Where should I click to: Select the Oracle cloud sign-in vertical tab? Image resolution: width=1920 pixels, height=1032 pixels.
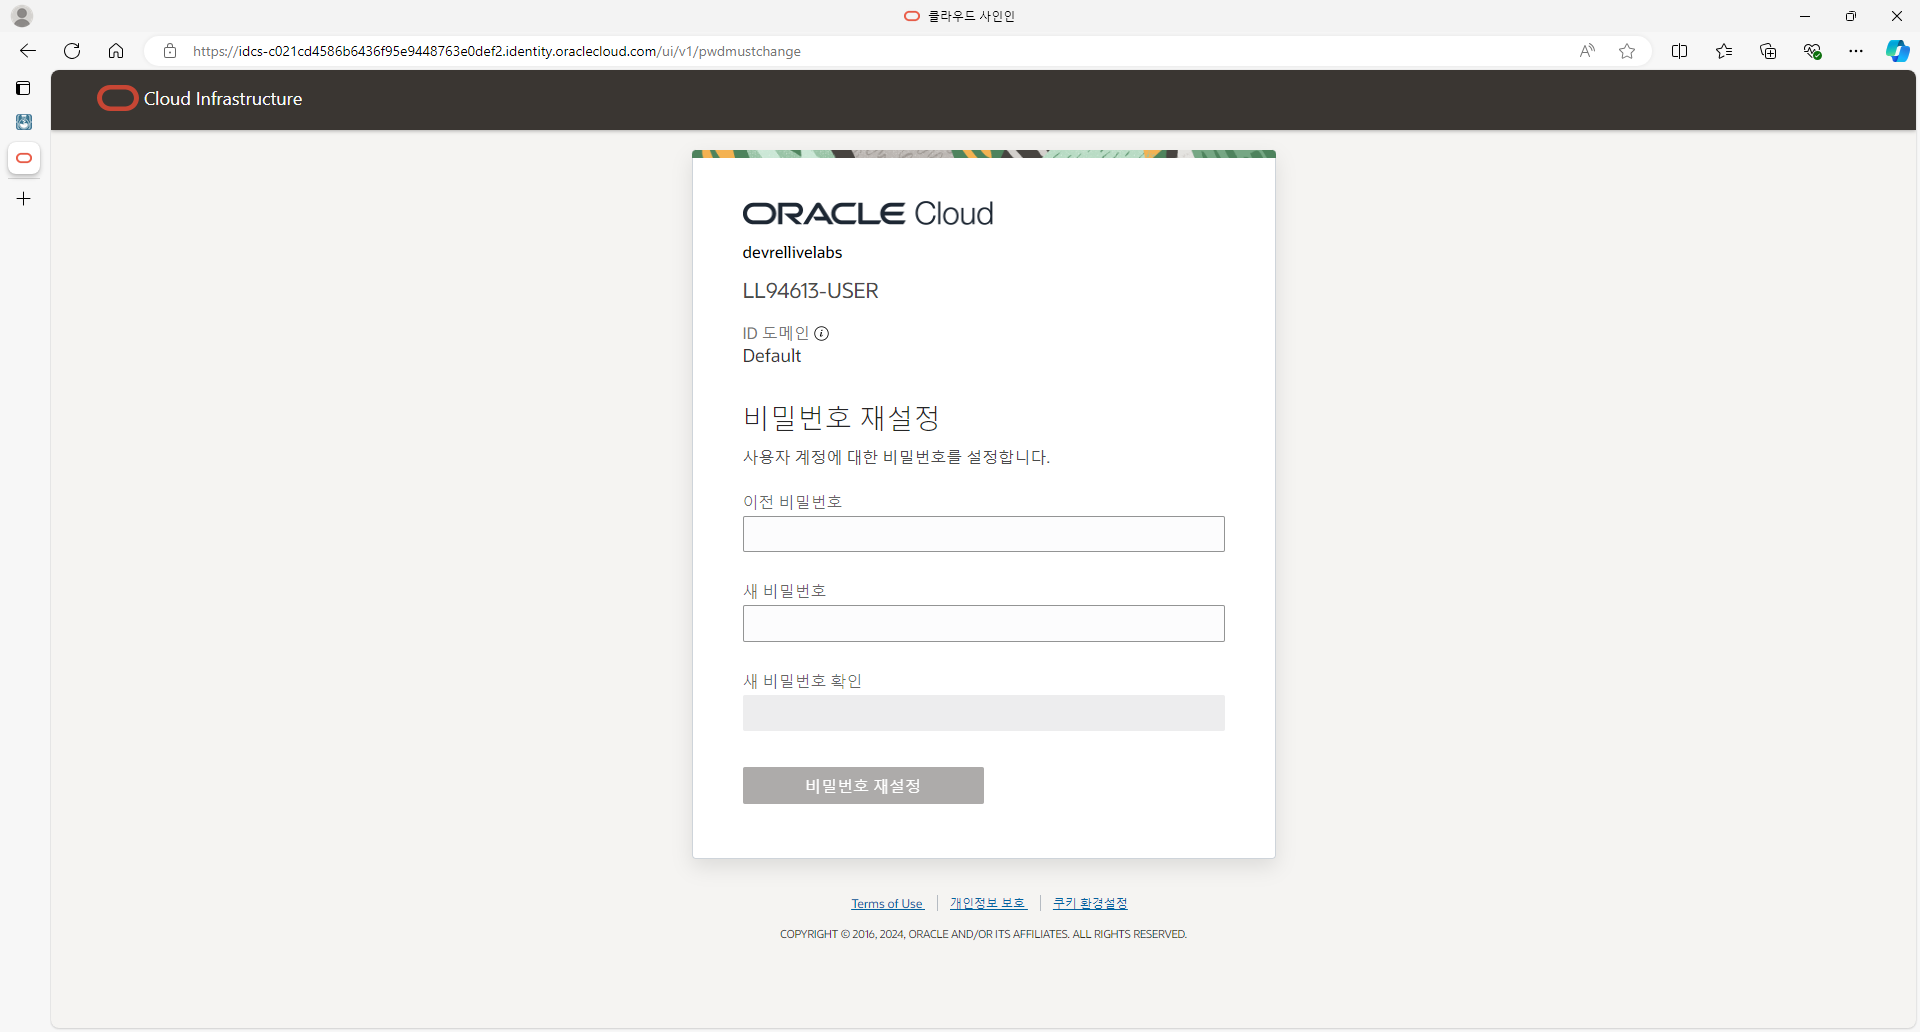coord(24,158)
